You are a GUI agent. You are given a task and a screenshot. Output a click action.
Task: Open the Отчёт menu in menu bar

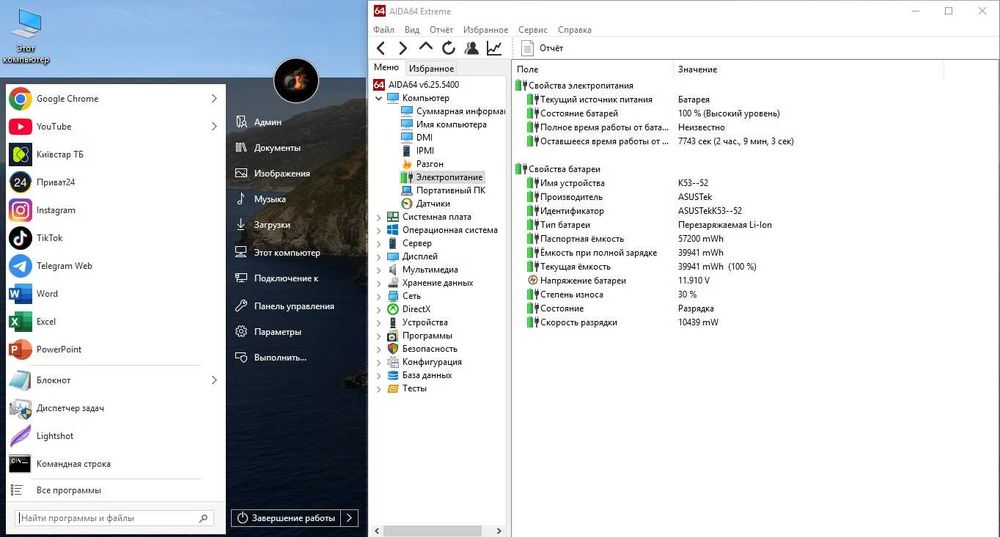pyautogui.click(x=441, y=30)
